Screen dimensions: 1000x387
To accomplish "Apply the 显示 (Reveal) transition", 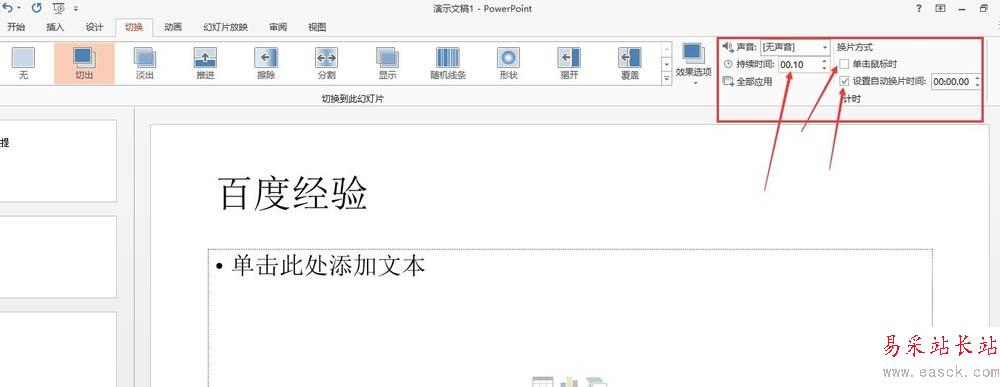I will (387, 63).
